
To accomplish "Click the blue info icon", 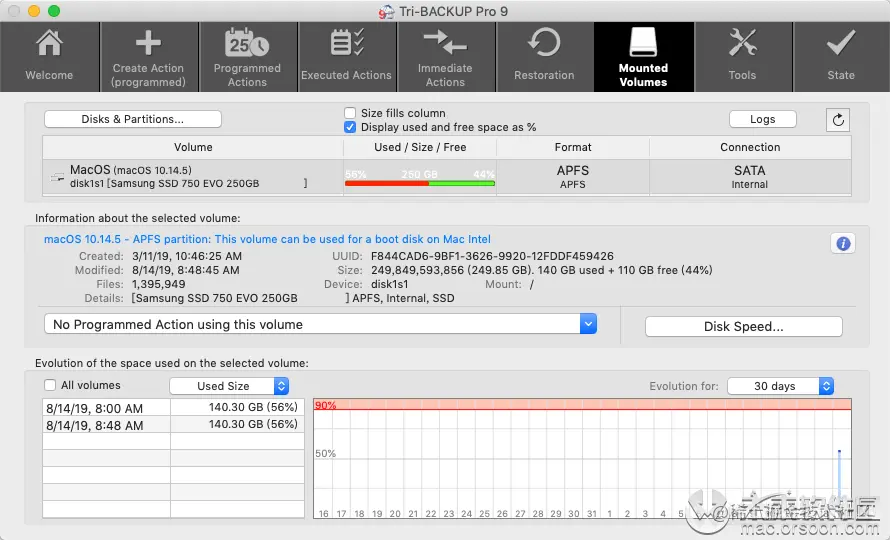I will pos(843,244).
